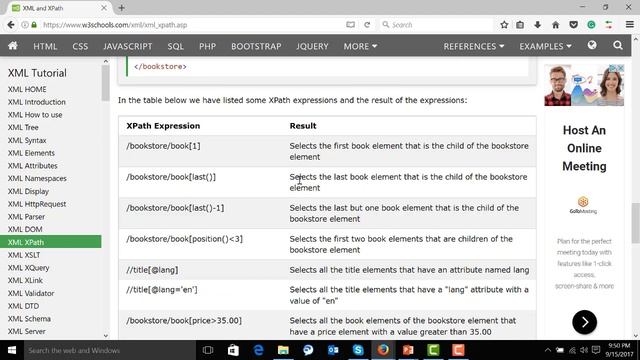640x360 pixels.
Task: Open the BOOTSTRAP menu item
Action: pos(256,46)
